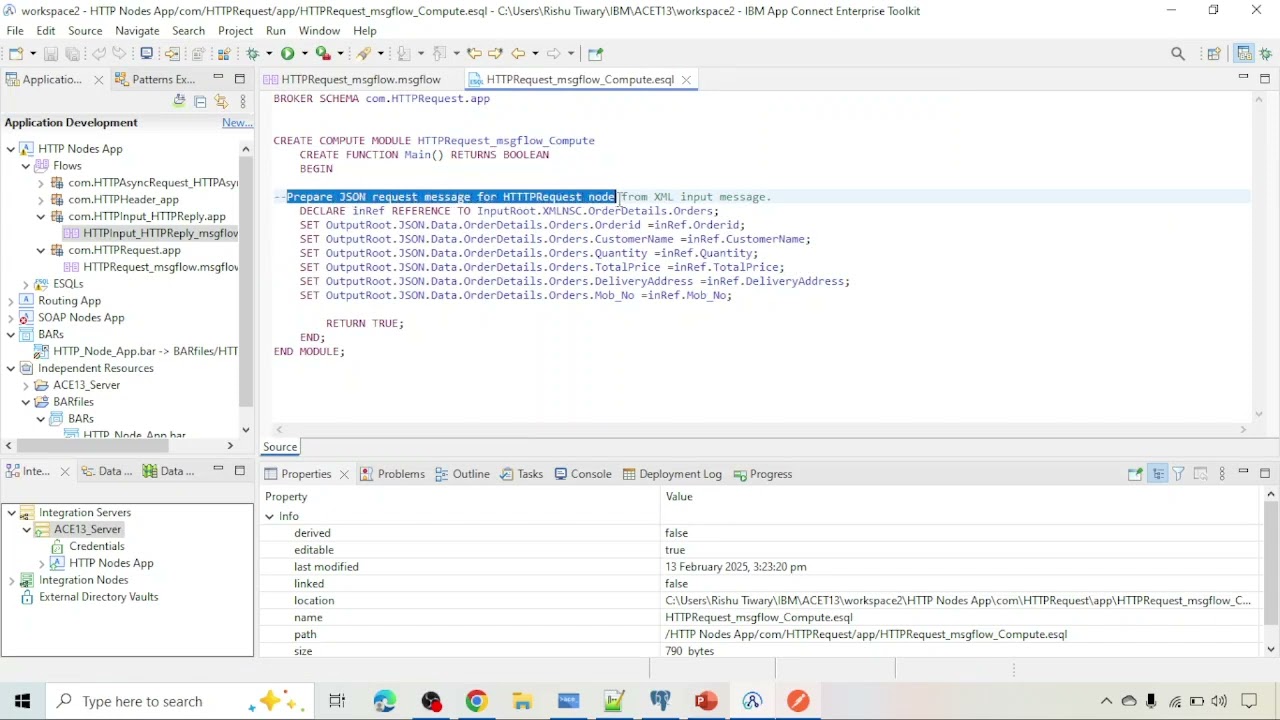The image size is (1280, 720).
Task: Collapse the Flows folder
Action: coord(26,166)
